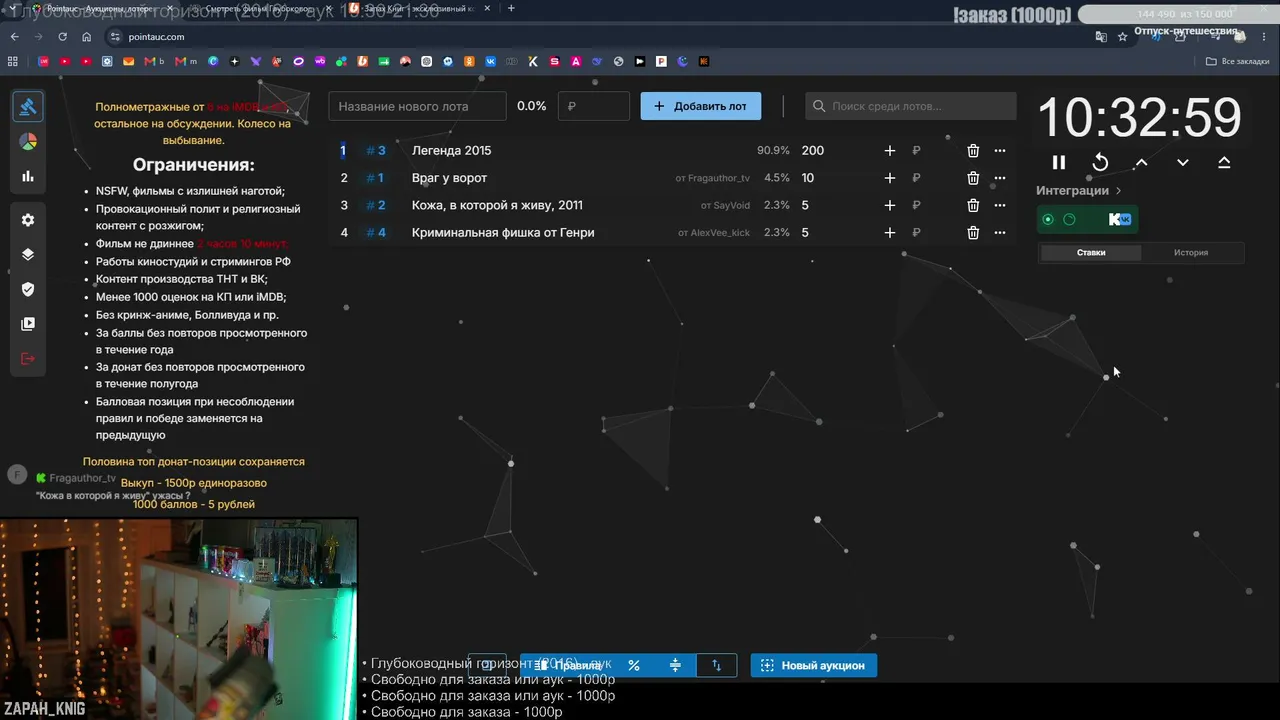
Task: Delete the Криминальная фишка от Генри lot
Action: tap(973, 233)
